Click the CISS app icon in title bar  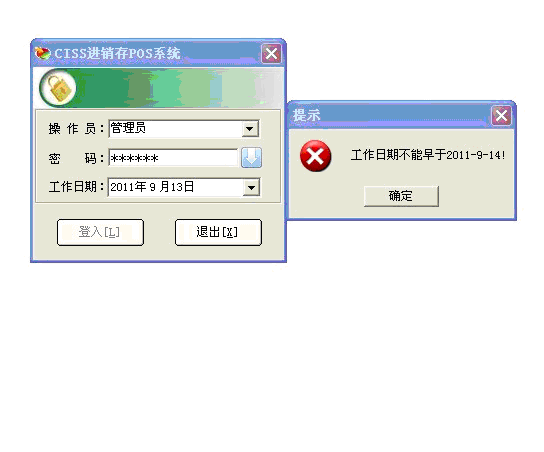tap(42, 53)
